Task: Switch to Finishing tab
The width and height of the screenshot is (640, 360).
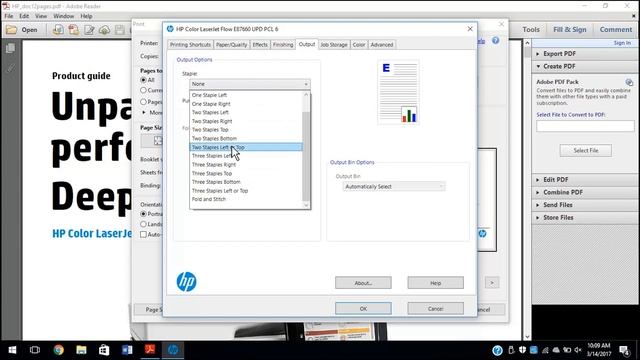Action: [283, 45]
